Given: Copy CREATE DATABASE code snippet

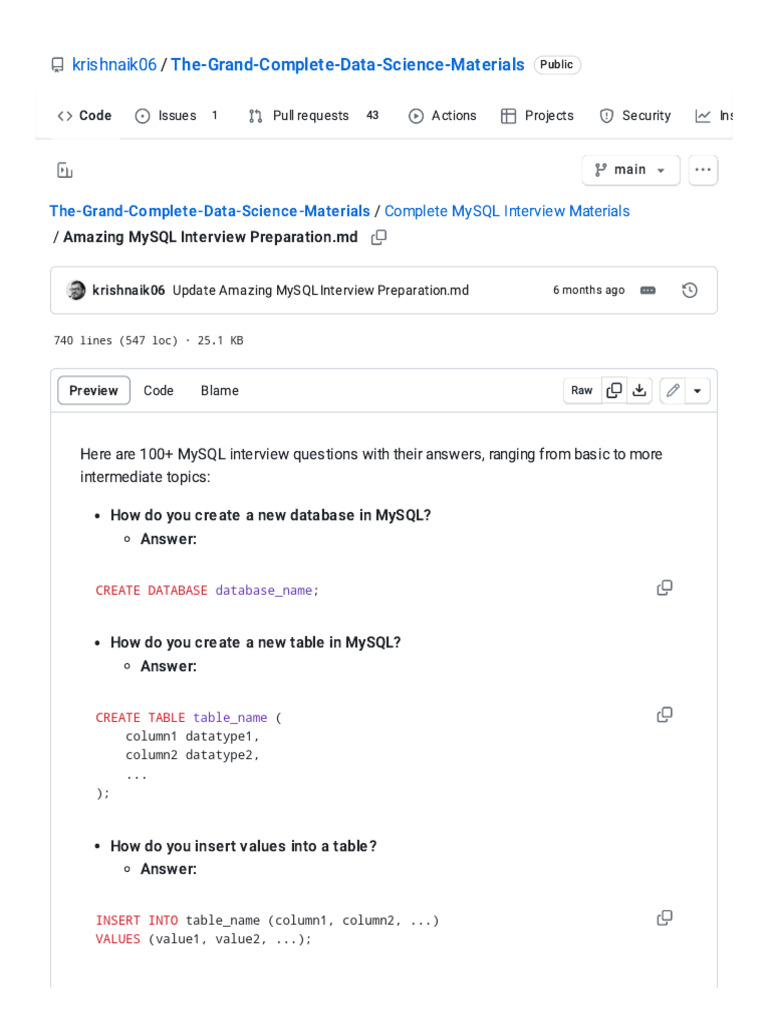Looking at the screenshot, I should pos(664,588).
